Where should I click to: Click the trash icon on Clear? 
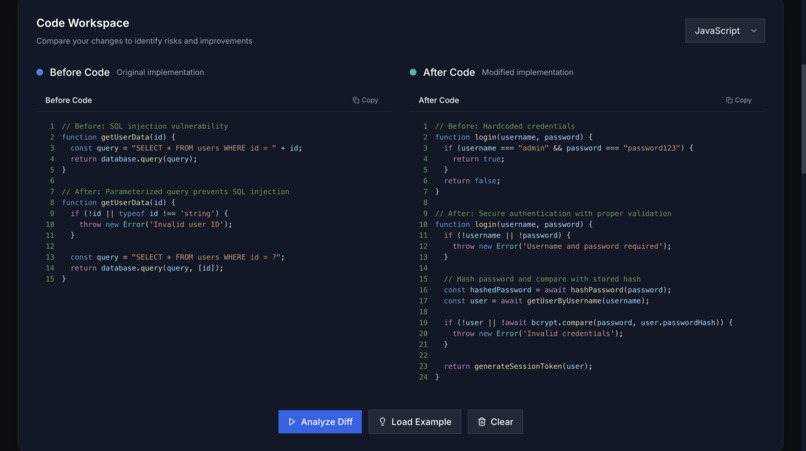[482, 422]
